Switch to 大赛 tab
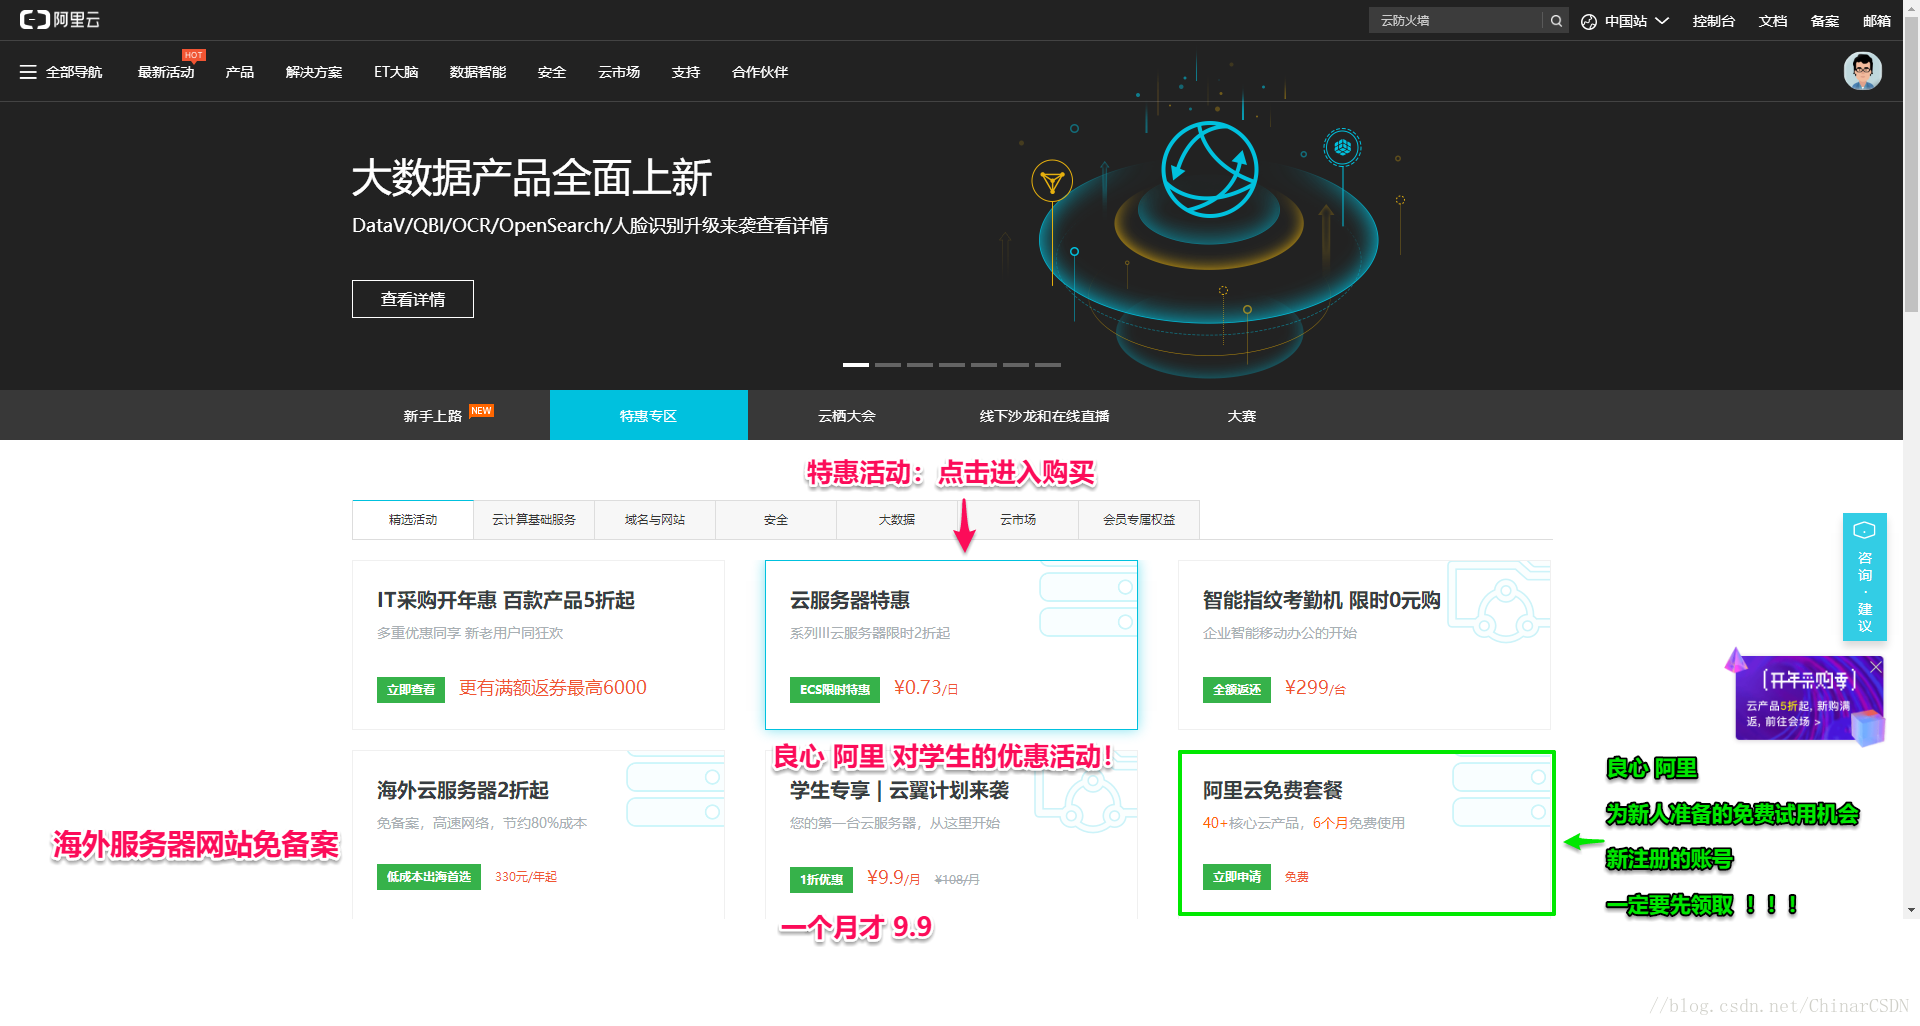The image size is (1920, 1026). click(1242, 415)
